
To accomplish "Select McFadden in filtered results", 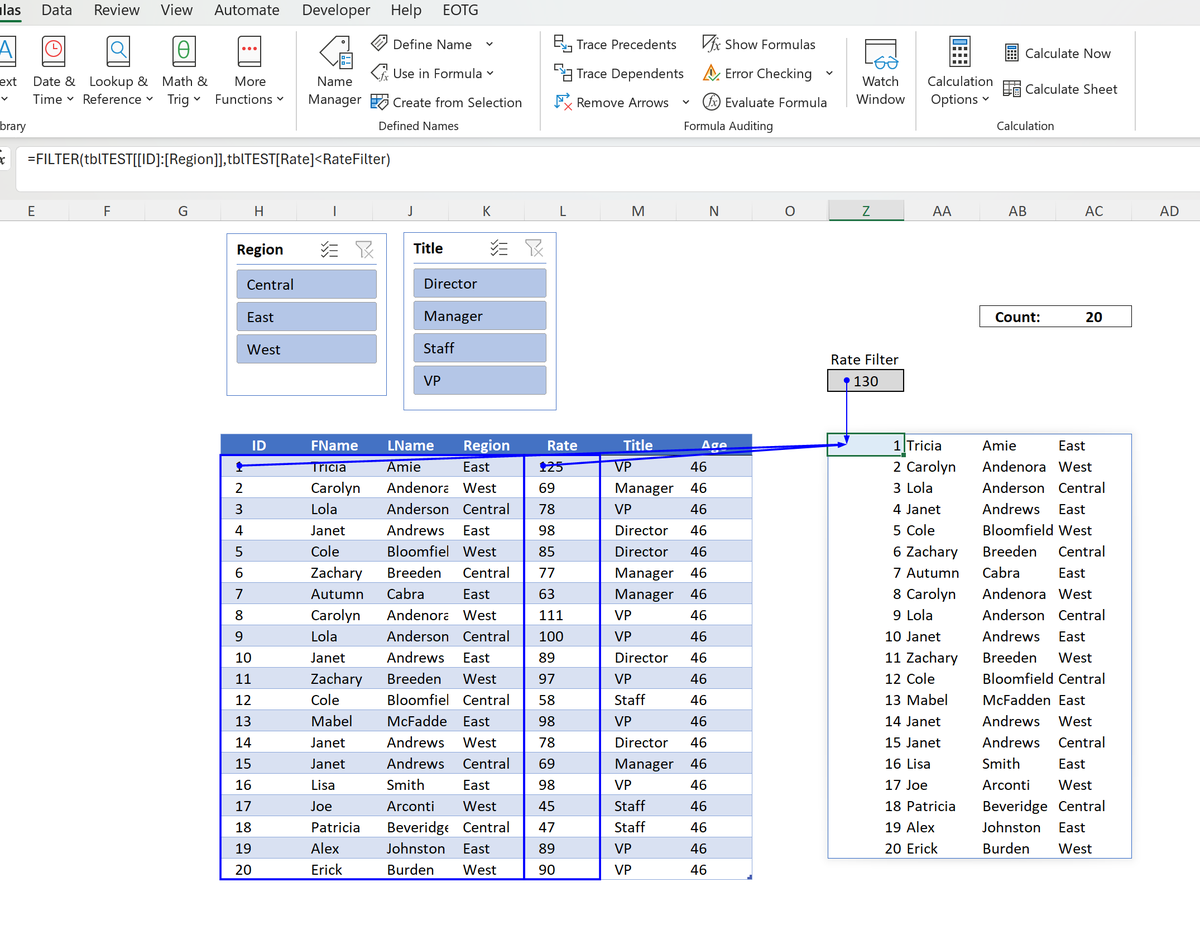I will (1017, 700).
